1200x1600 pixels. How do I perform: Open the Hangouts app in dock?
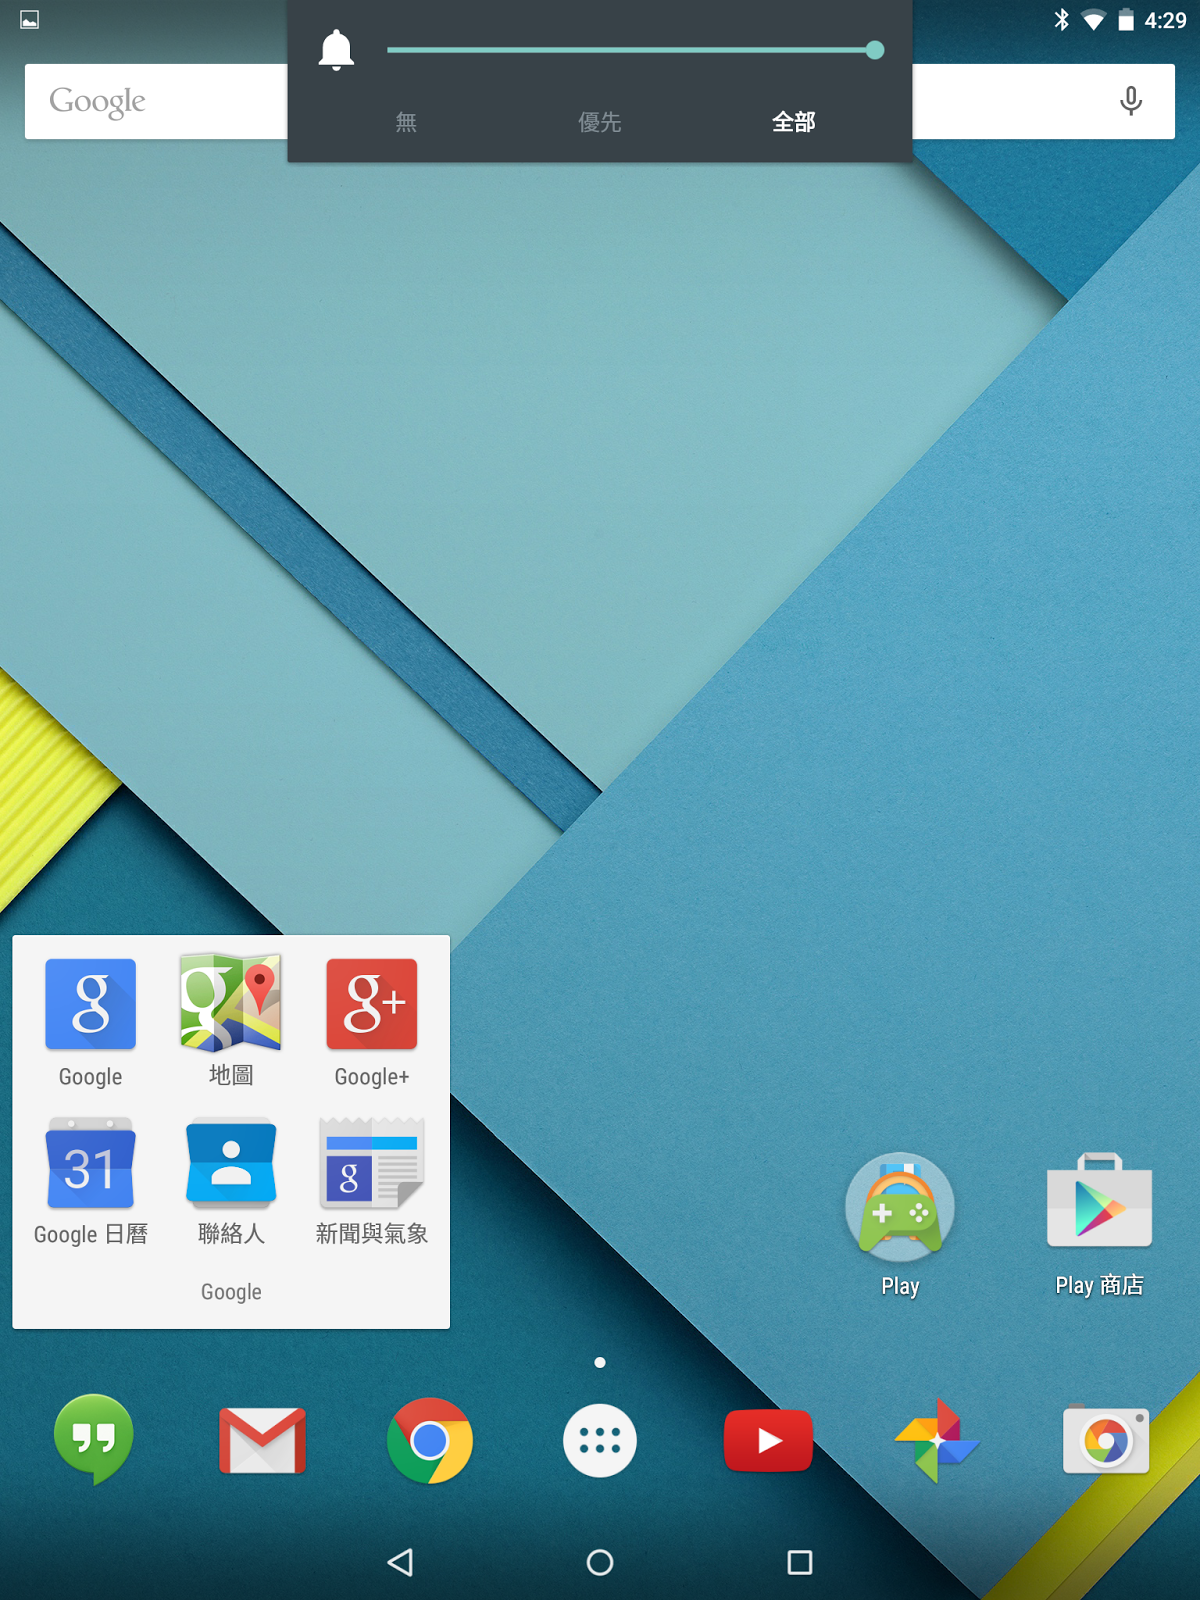pos(93,1440)
